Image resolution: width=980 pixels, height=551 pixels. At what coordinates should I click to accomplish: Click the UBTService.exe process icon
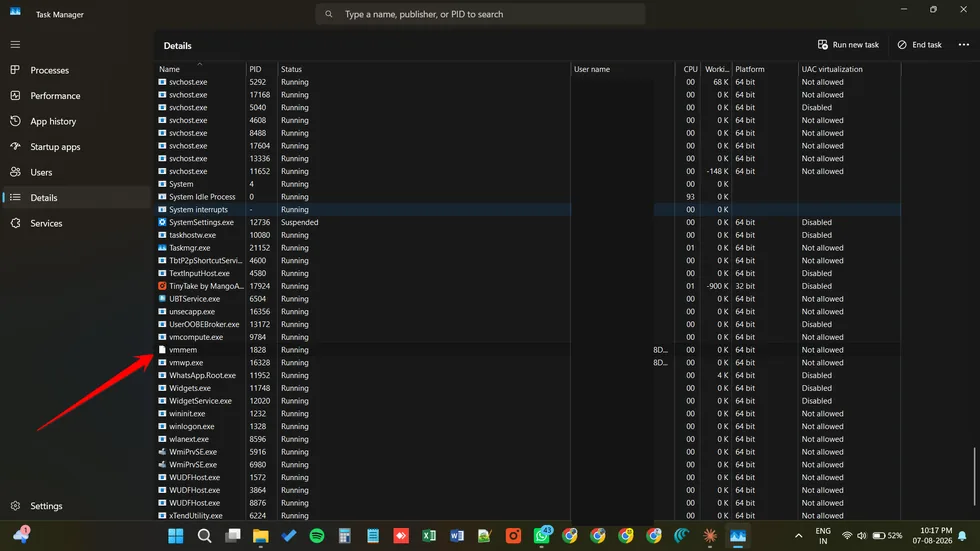[x=162, y=299]
